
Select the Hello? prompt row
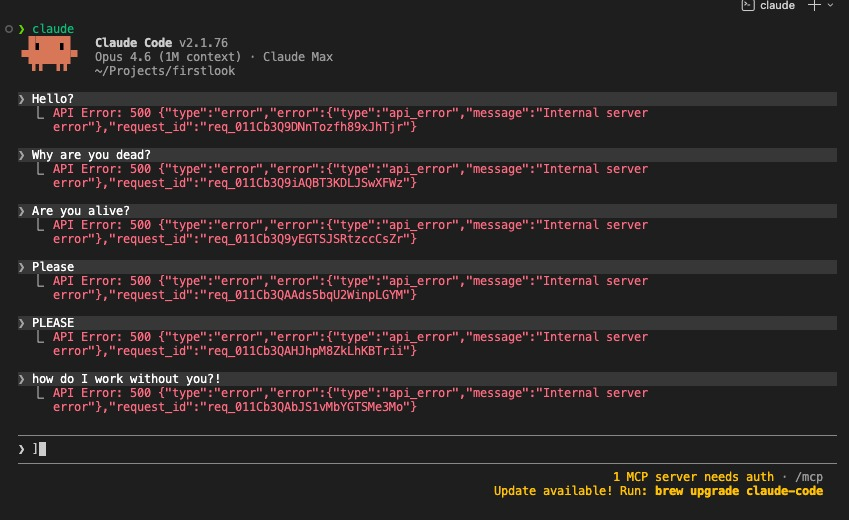(x=427, y=99)
